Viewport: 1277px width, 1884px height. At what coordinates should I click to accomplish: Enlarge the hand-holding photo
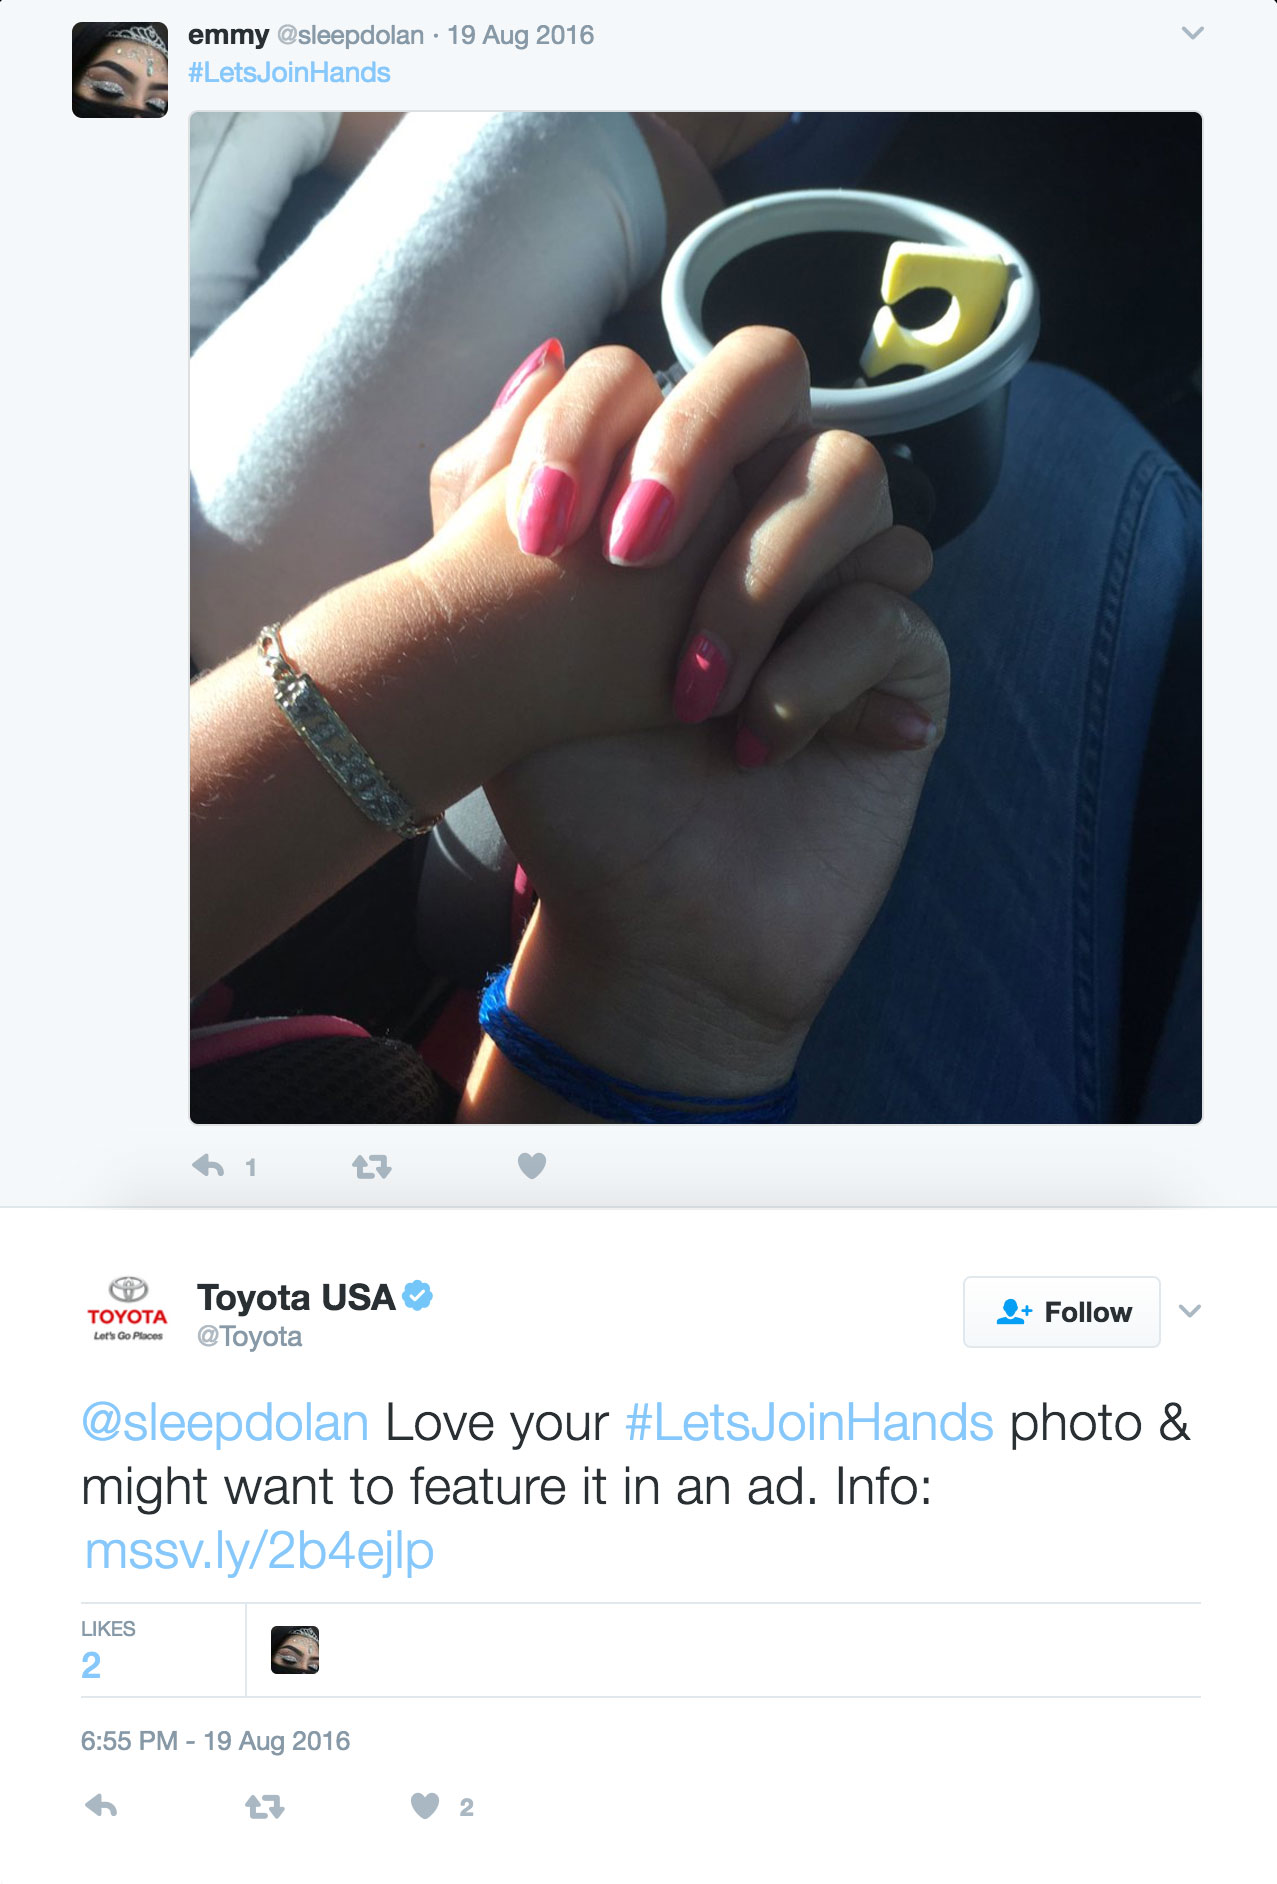coord(696,618)
